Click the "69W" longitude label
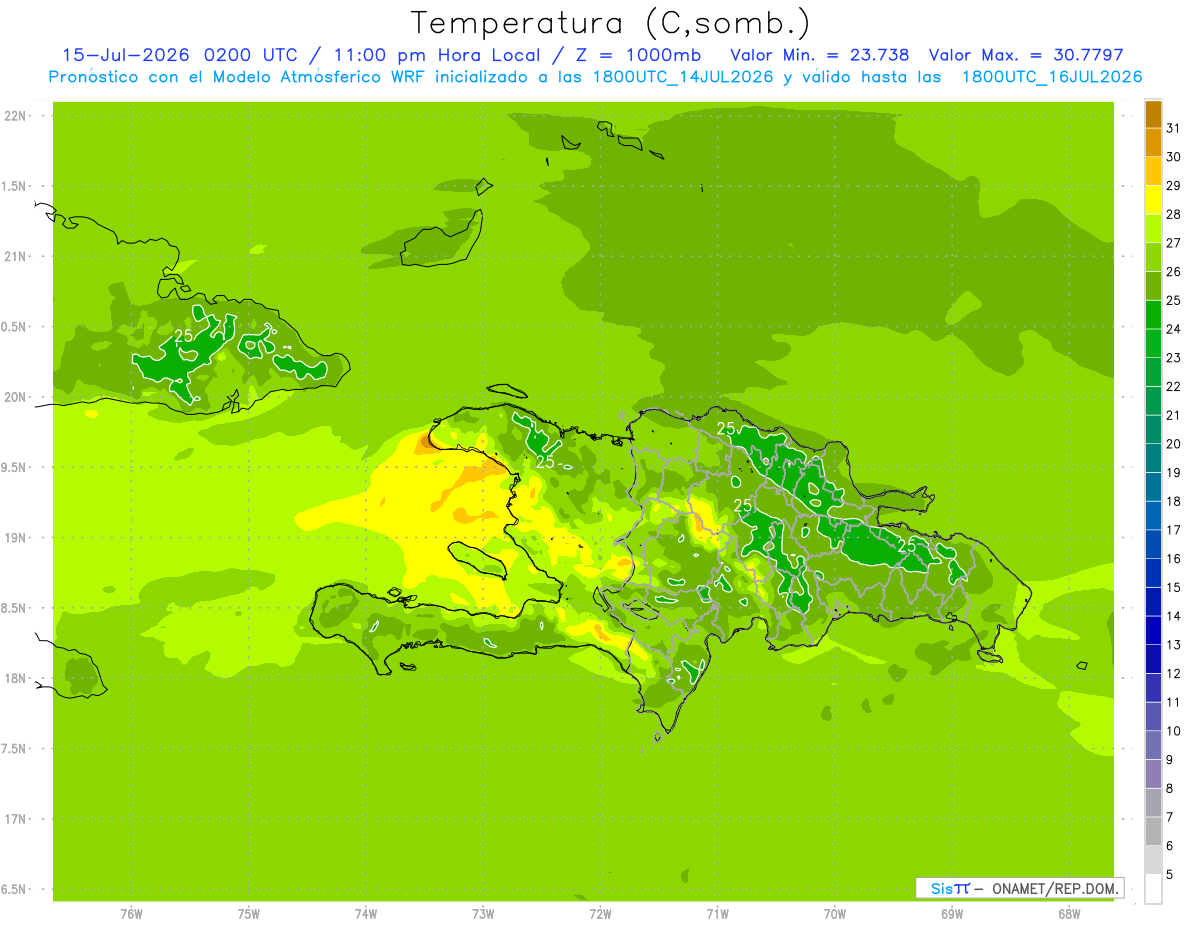 tap(952, 914)
